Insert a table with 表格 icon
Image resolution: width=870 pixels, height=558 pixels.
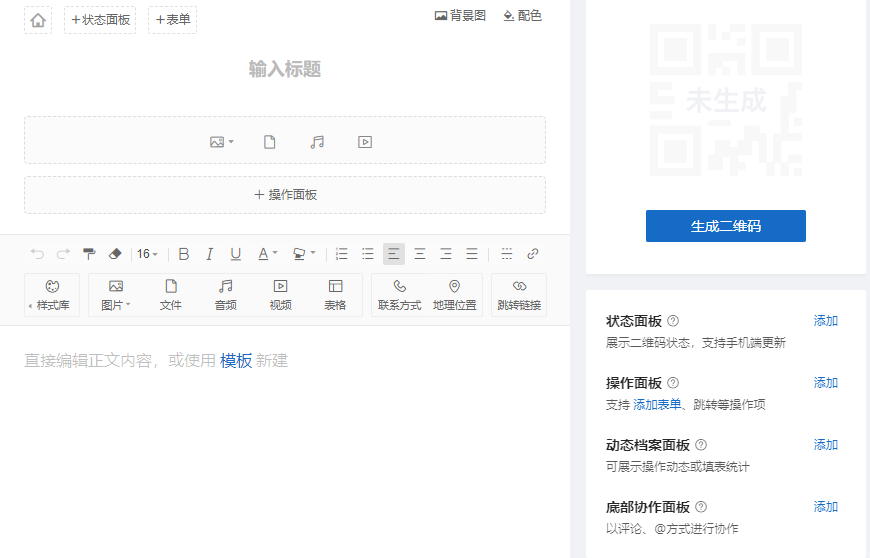point(335,295)
